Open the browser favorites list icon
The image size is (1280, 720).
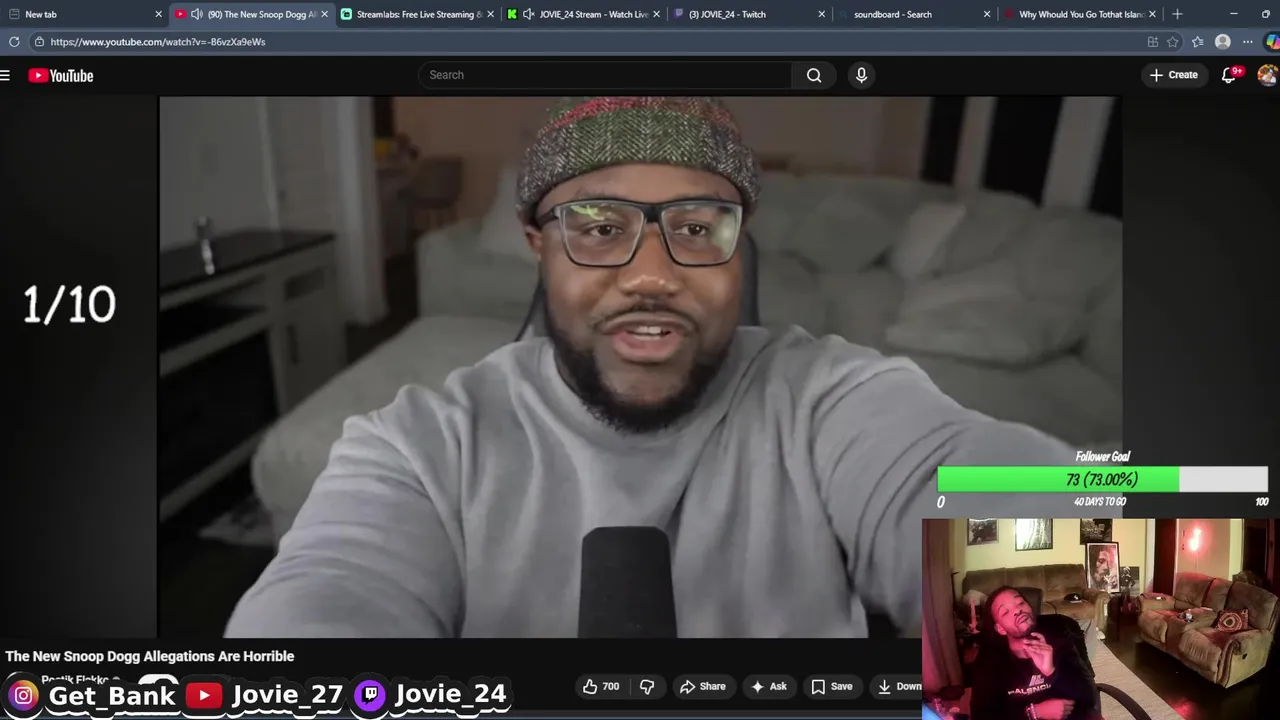click(x=1197, y=42)
